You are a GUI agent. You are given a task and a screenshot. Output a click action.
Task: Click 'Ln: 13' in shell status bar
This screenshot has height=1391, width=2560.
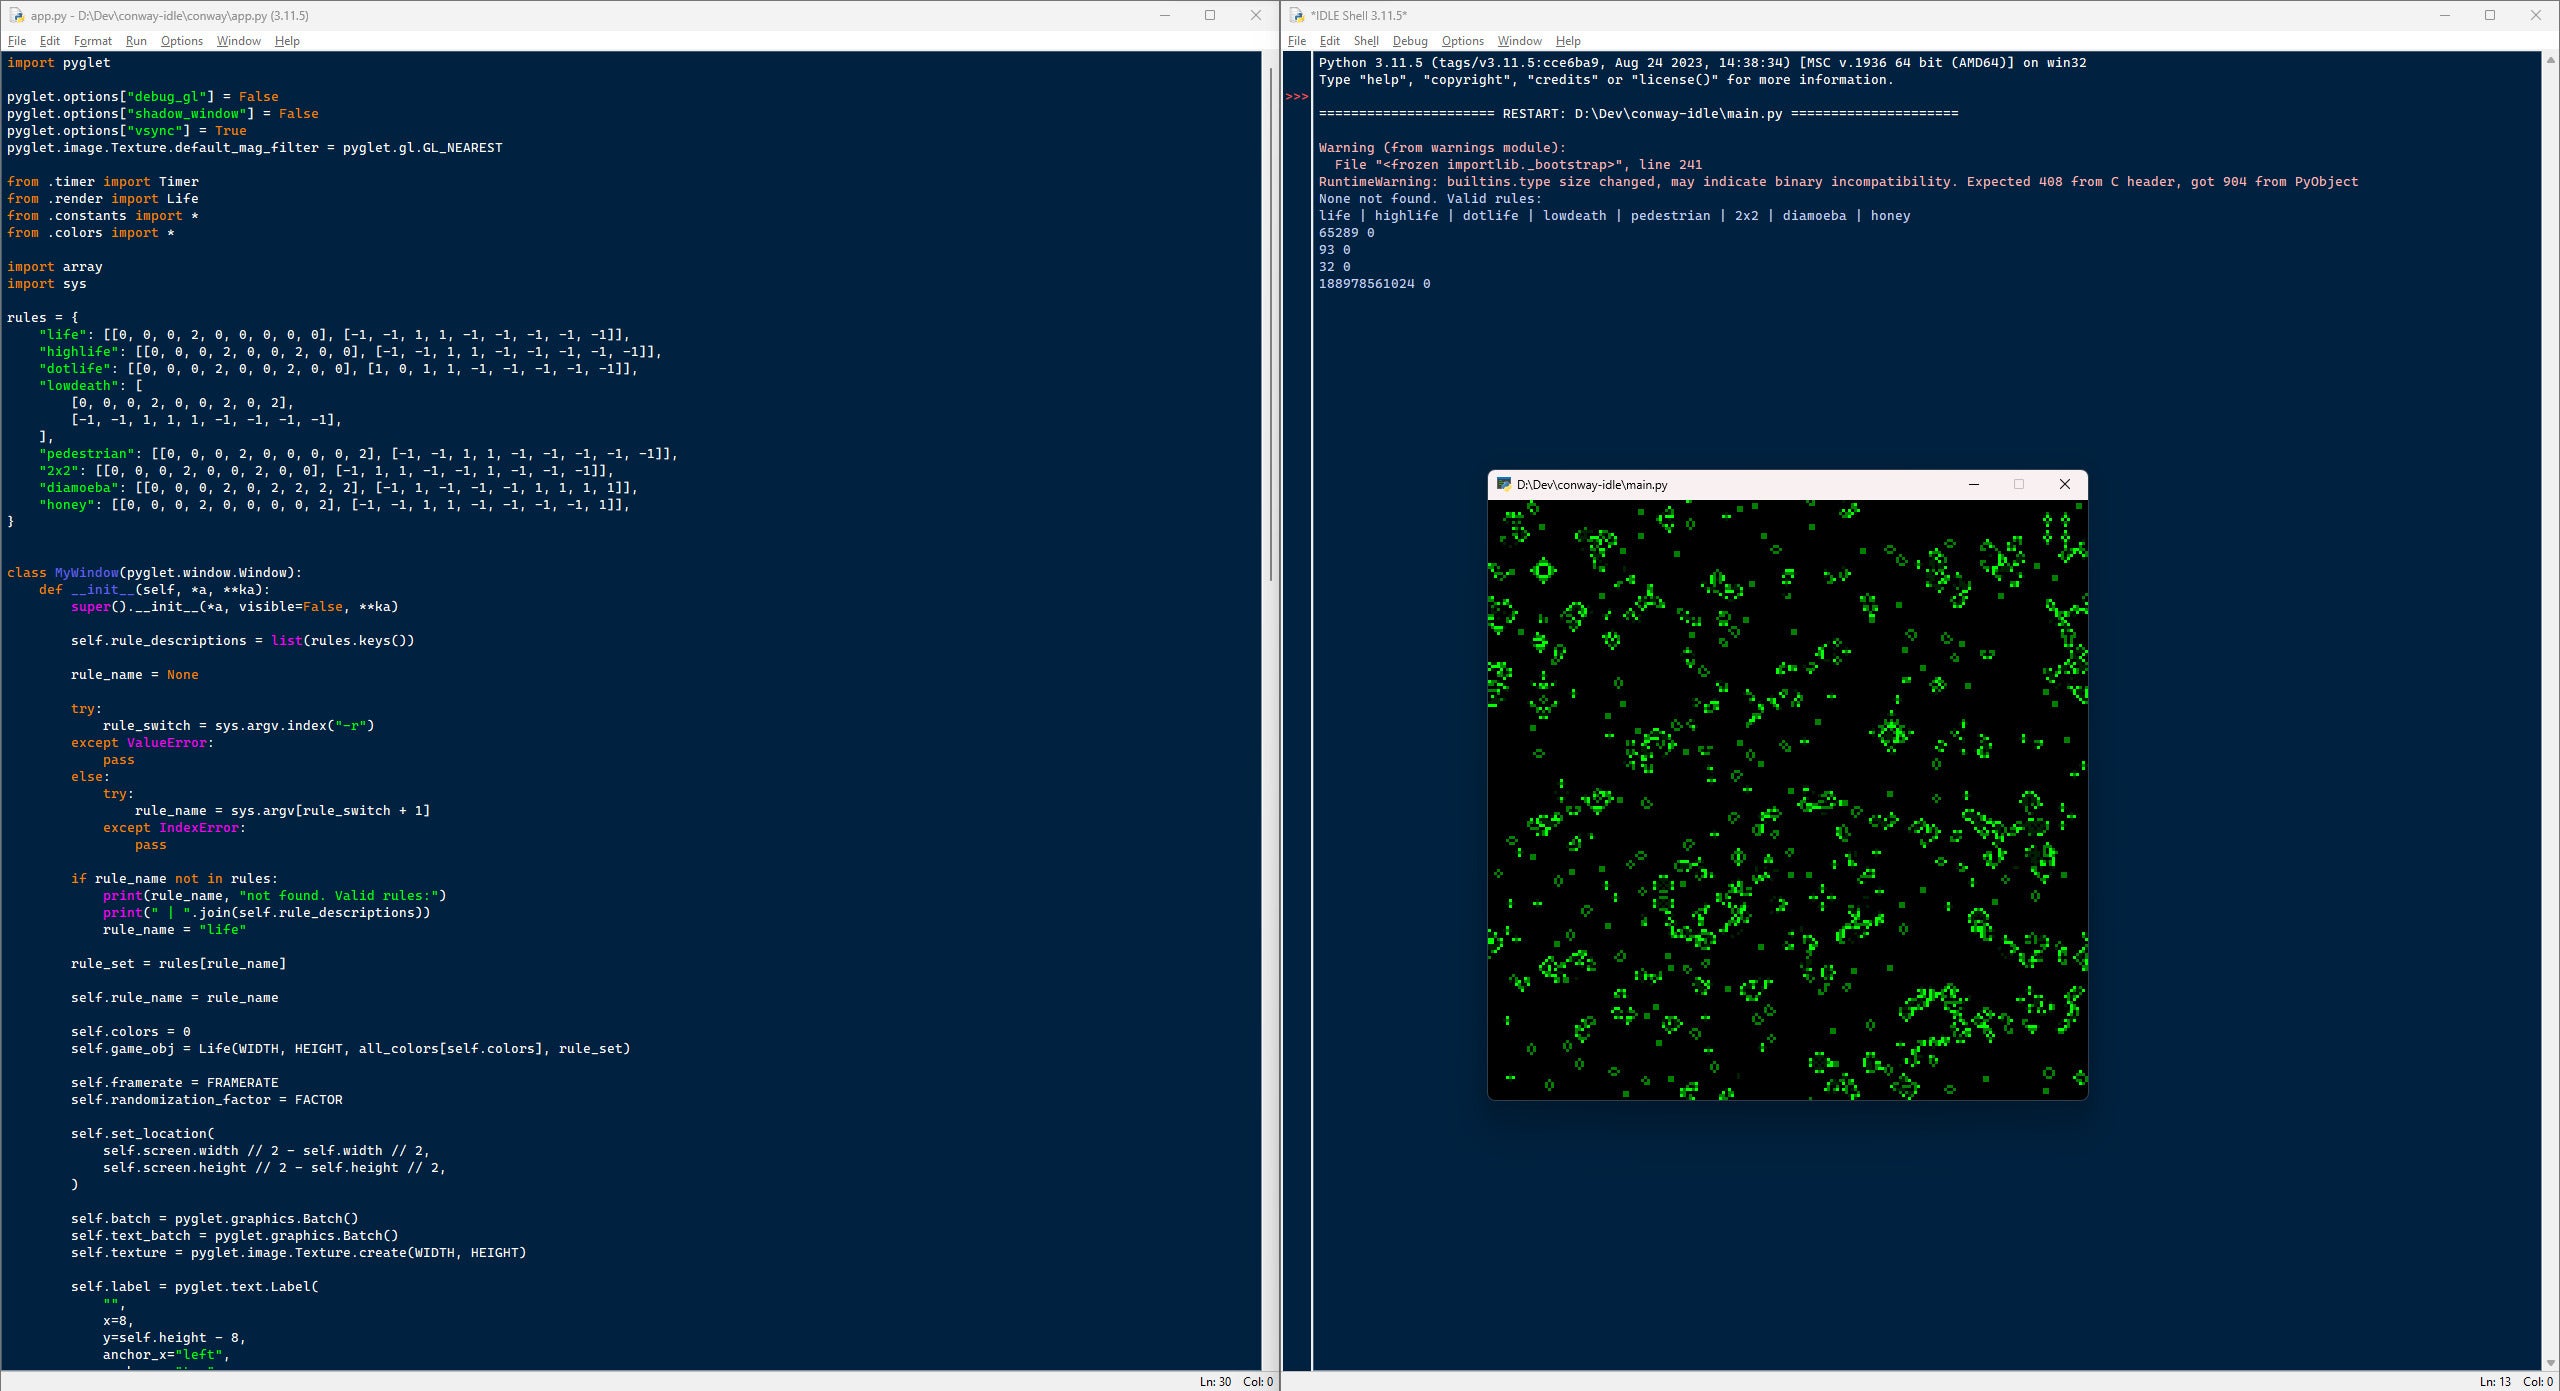[x=2495, y=1381]
